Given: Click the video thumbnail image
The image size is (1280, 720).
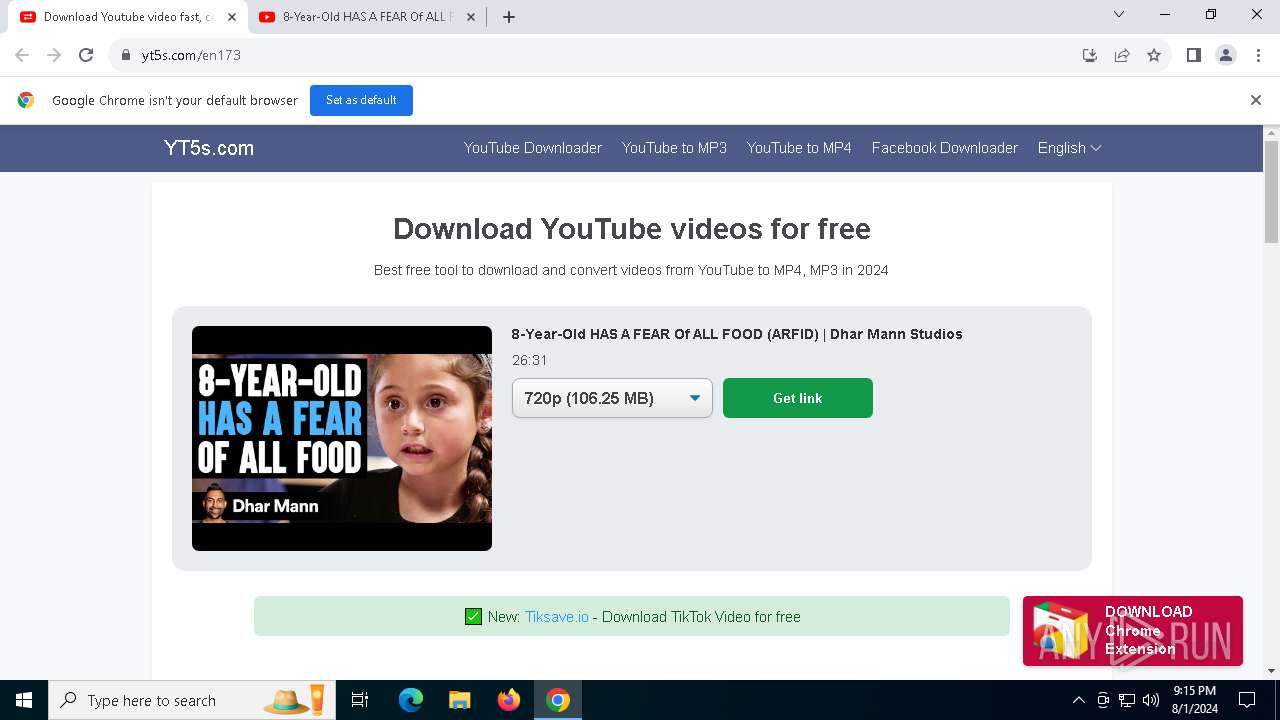Looking at the screenshot, I should (x=342, y=438).
